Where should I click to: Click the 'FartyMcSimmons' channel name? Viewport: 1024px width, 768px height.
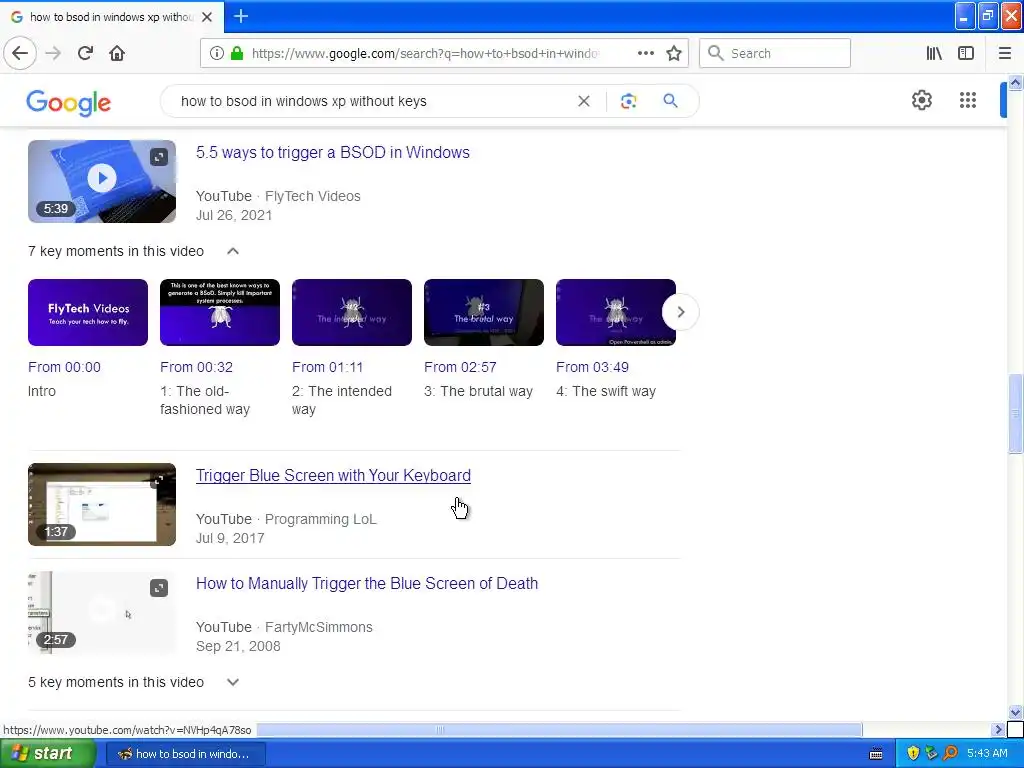[319, 627]
